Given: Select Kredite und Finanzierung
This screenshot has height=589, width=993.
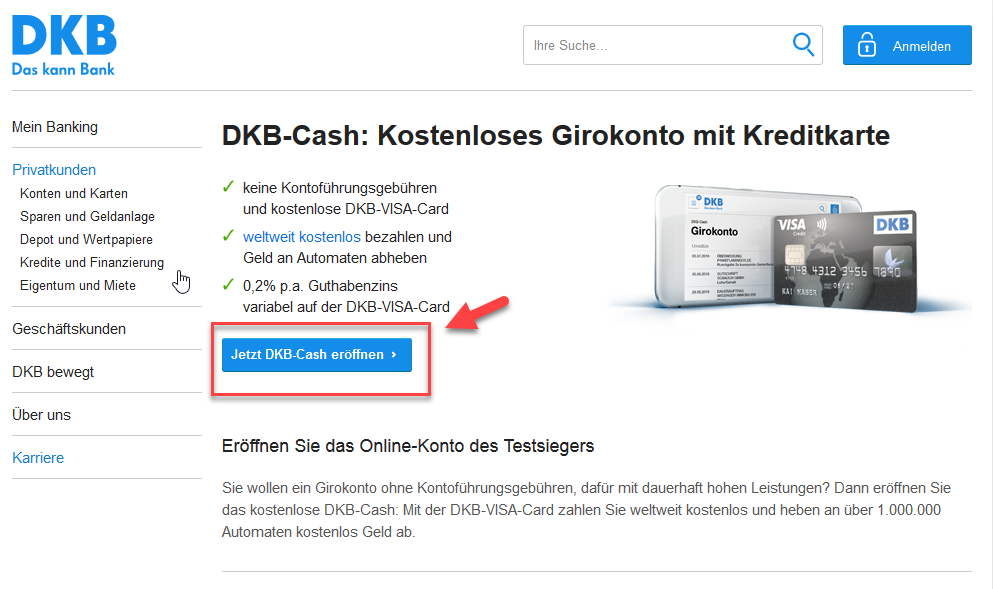Looking at the screenshot, I should [92, 262].
